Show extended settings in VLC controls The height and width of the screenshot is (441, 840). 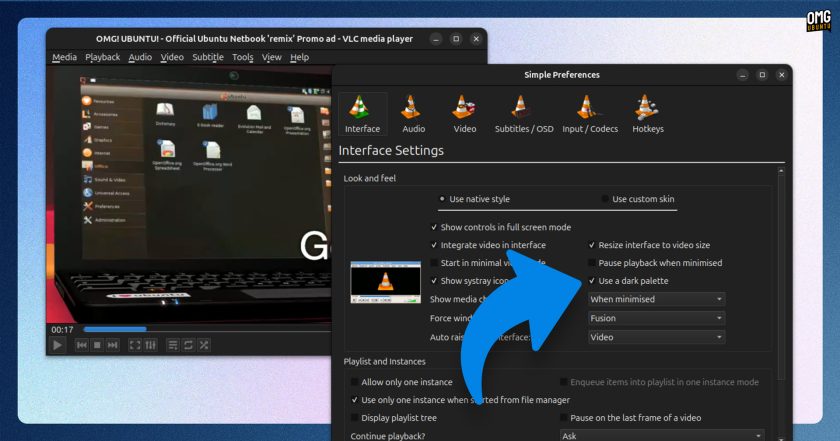point(151,345)
